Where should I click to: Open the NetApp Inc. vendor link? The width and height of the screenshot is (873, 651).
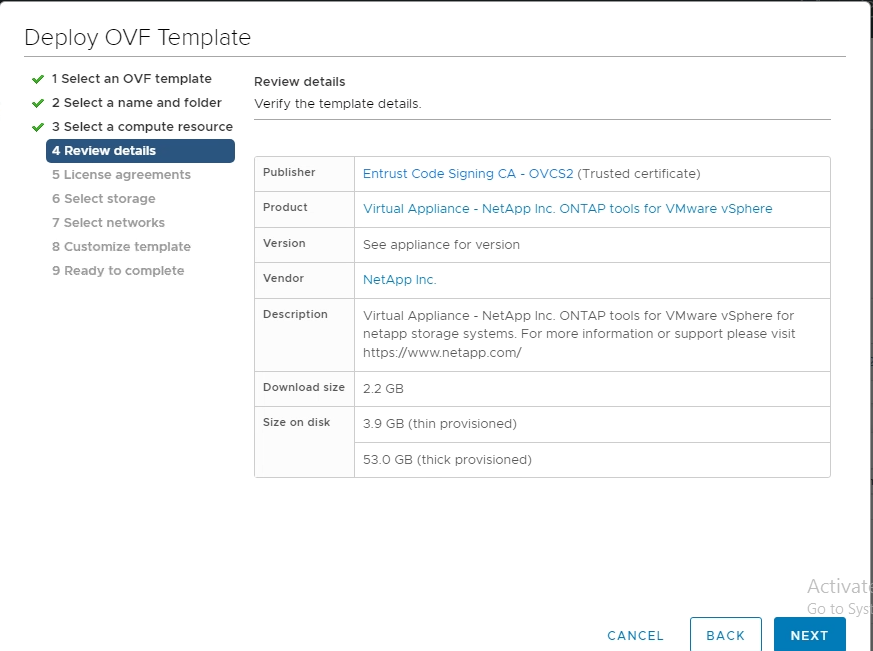point(400,280)
